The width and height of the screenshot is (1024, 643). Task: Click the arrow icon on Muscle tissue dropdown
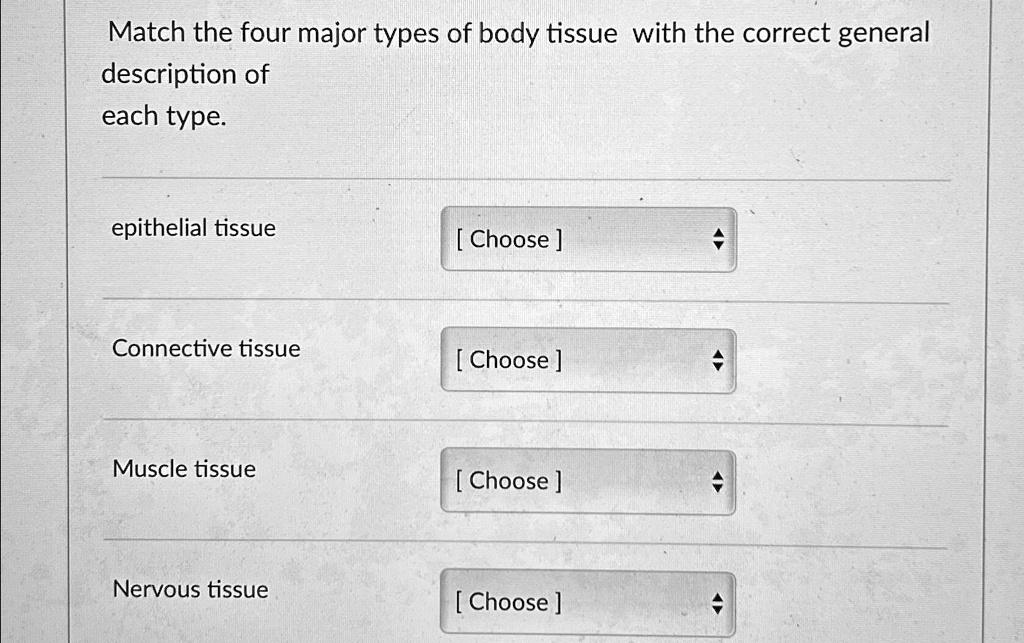tap(717, 481)
